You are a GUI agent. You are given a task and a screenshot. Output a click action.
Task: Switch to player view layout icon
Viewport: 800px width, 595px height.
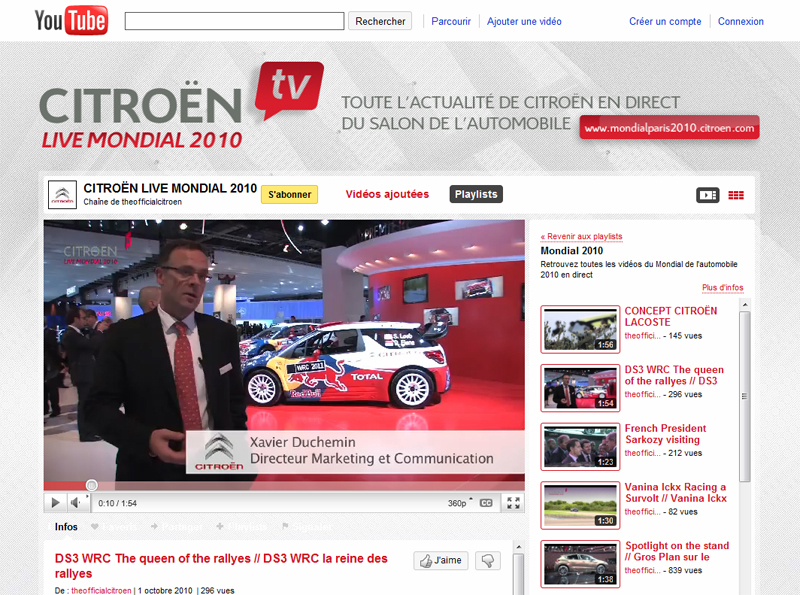pos(708,195)
